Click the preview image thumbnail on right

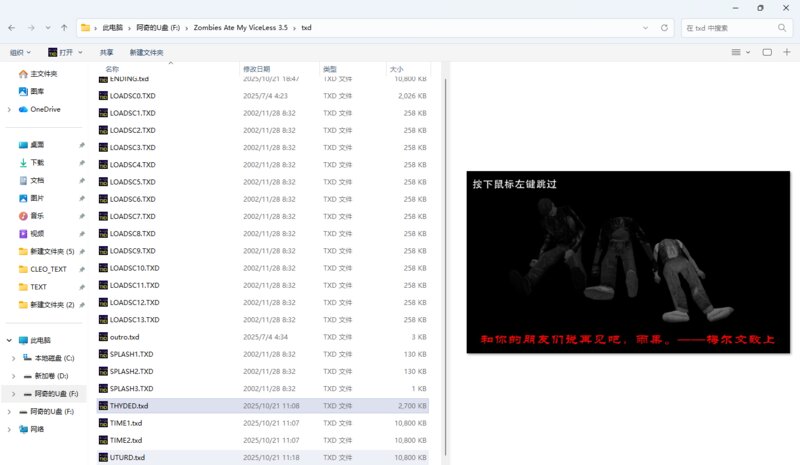tap(628, 262)
